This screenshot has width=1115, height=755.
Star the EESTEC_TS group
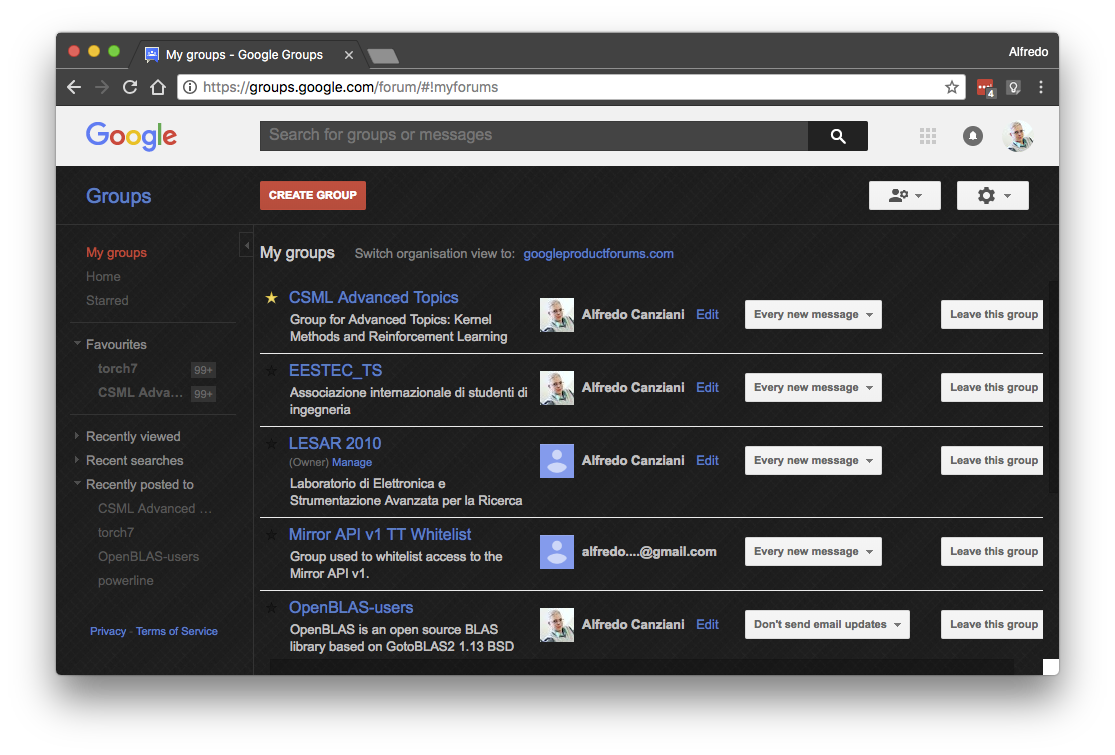coord(271,371)
